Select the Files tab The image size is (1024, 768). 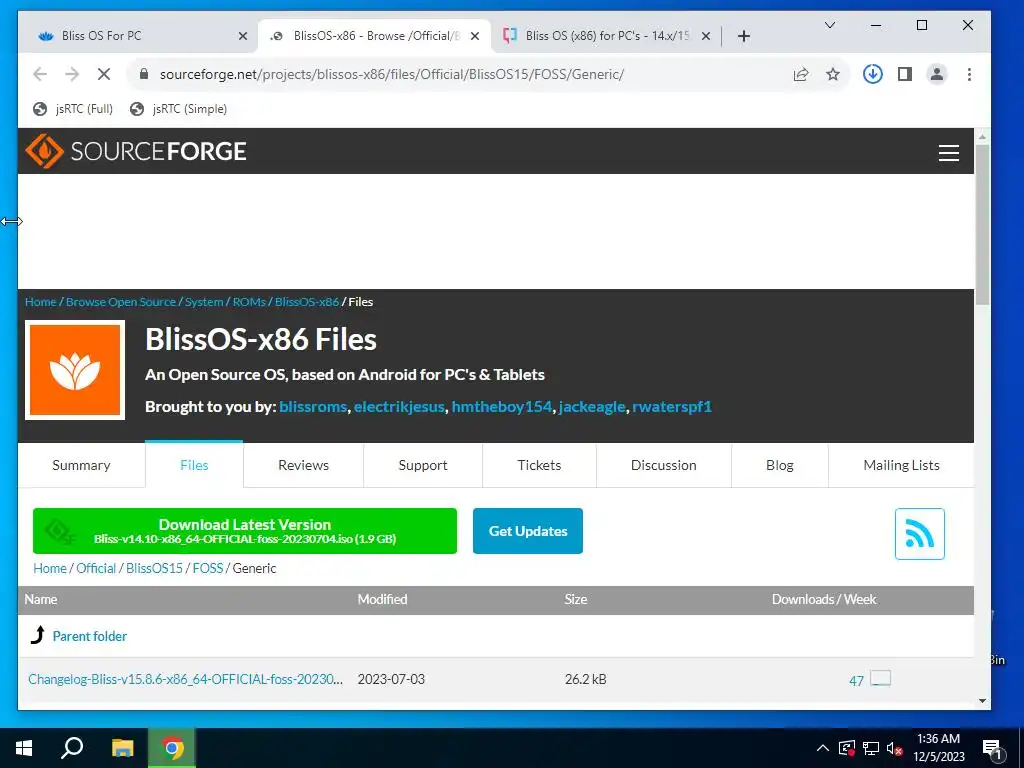[194, 465]
